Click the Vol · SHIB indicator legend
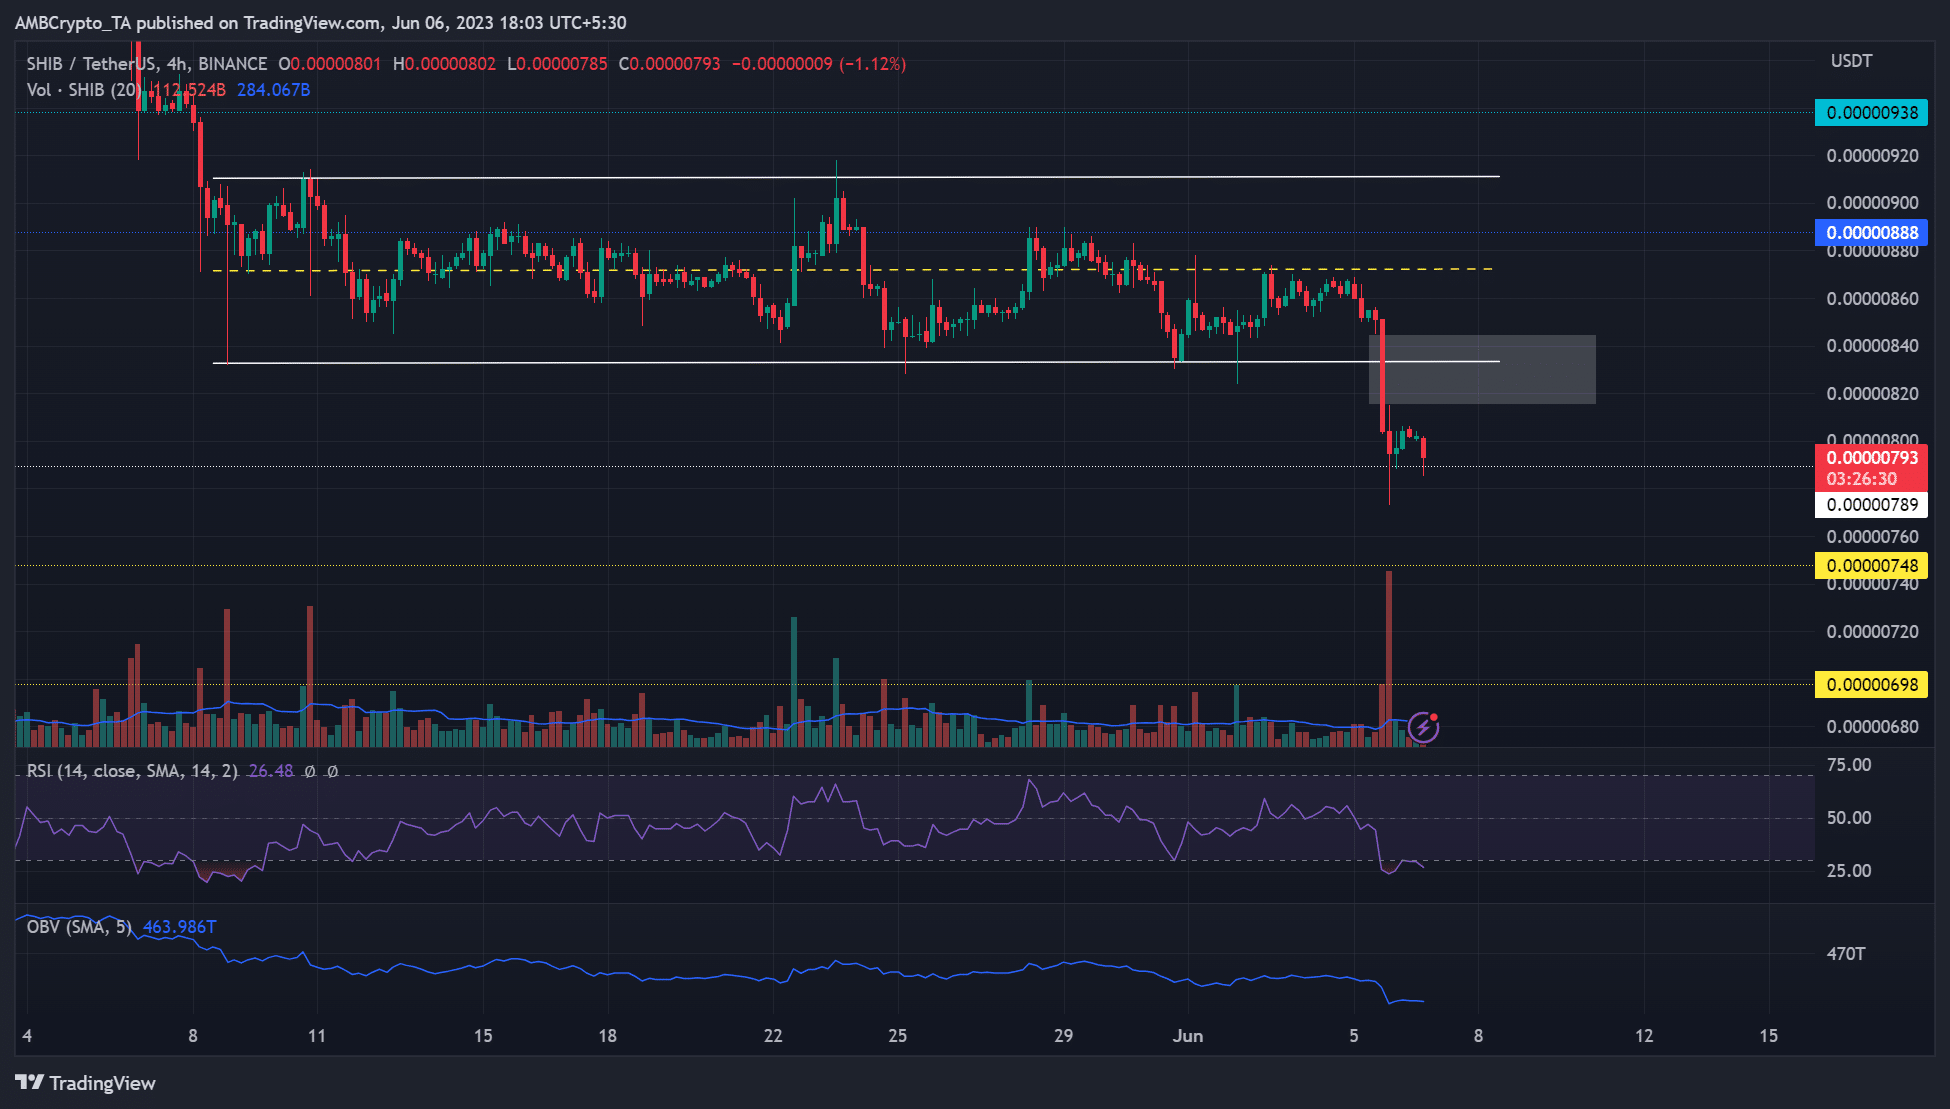The image size is (1950, 1109). pyautogui.click(x=83, y=90)
